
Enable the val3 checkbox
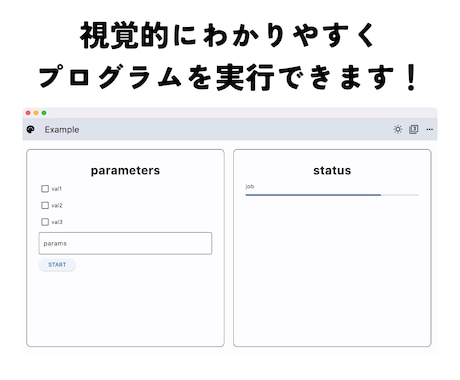point(45,222)
